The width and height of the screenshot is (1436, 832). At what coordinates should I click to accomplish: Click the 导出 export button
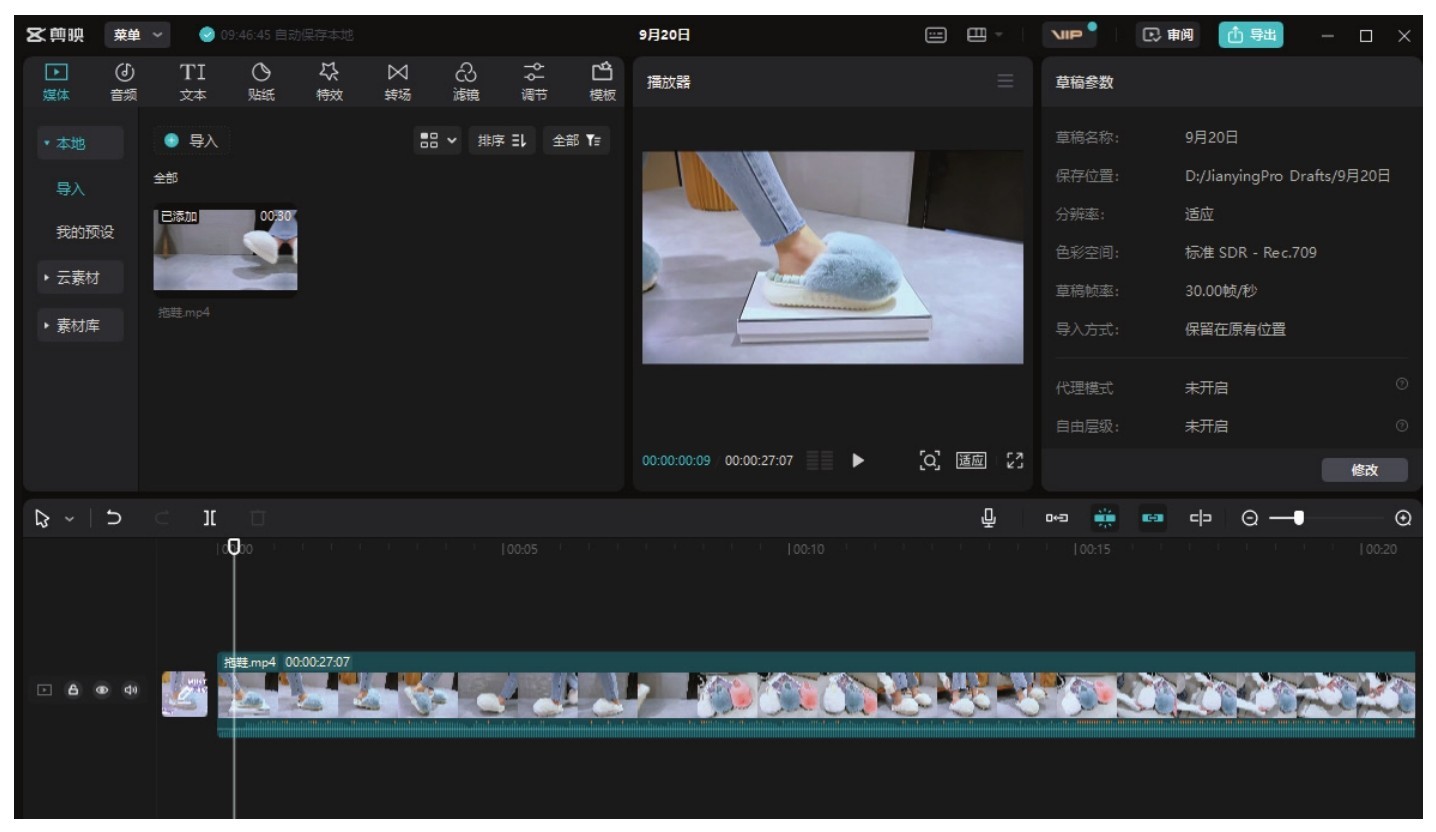1250,35
